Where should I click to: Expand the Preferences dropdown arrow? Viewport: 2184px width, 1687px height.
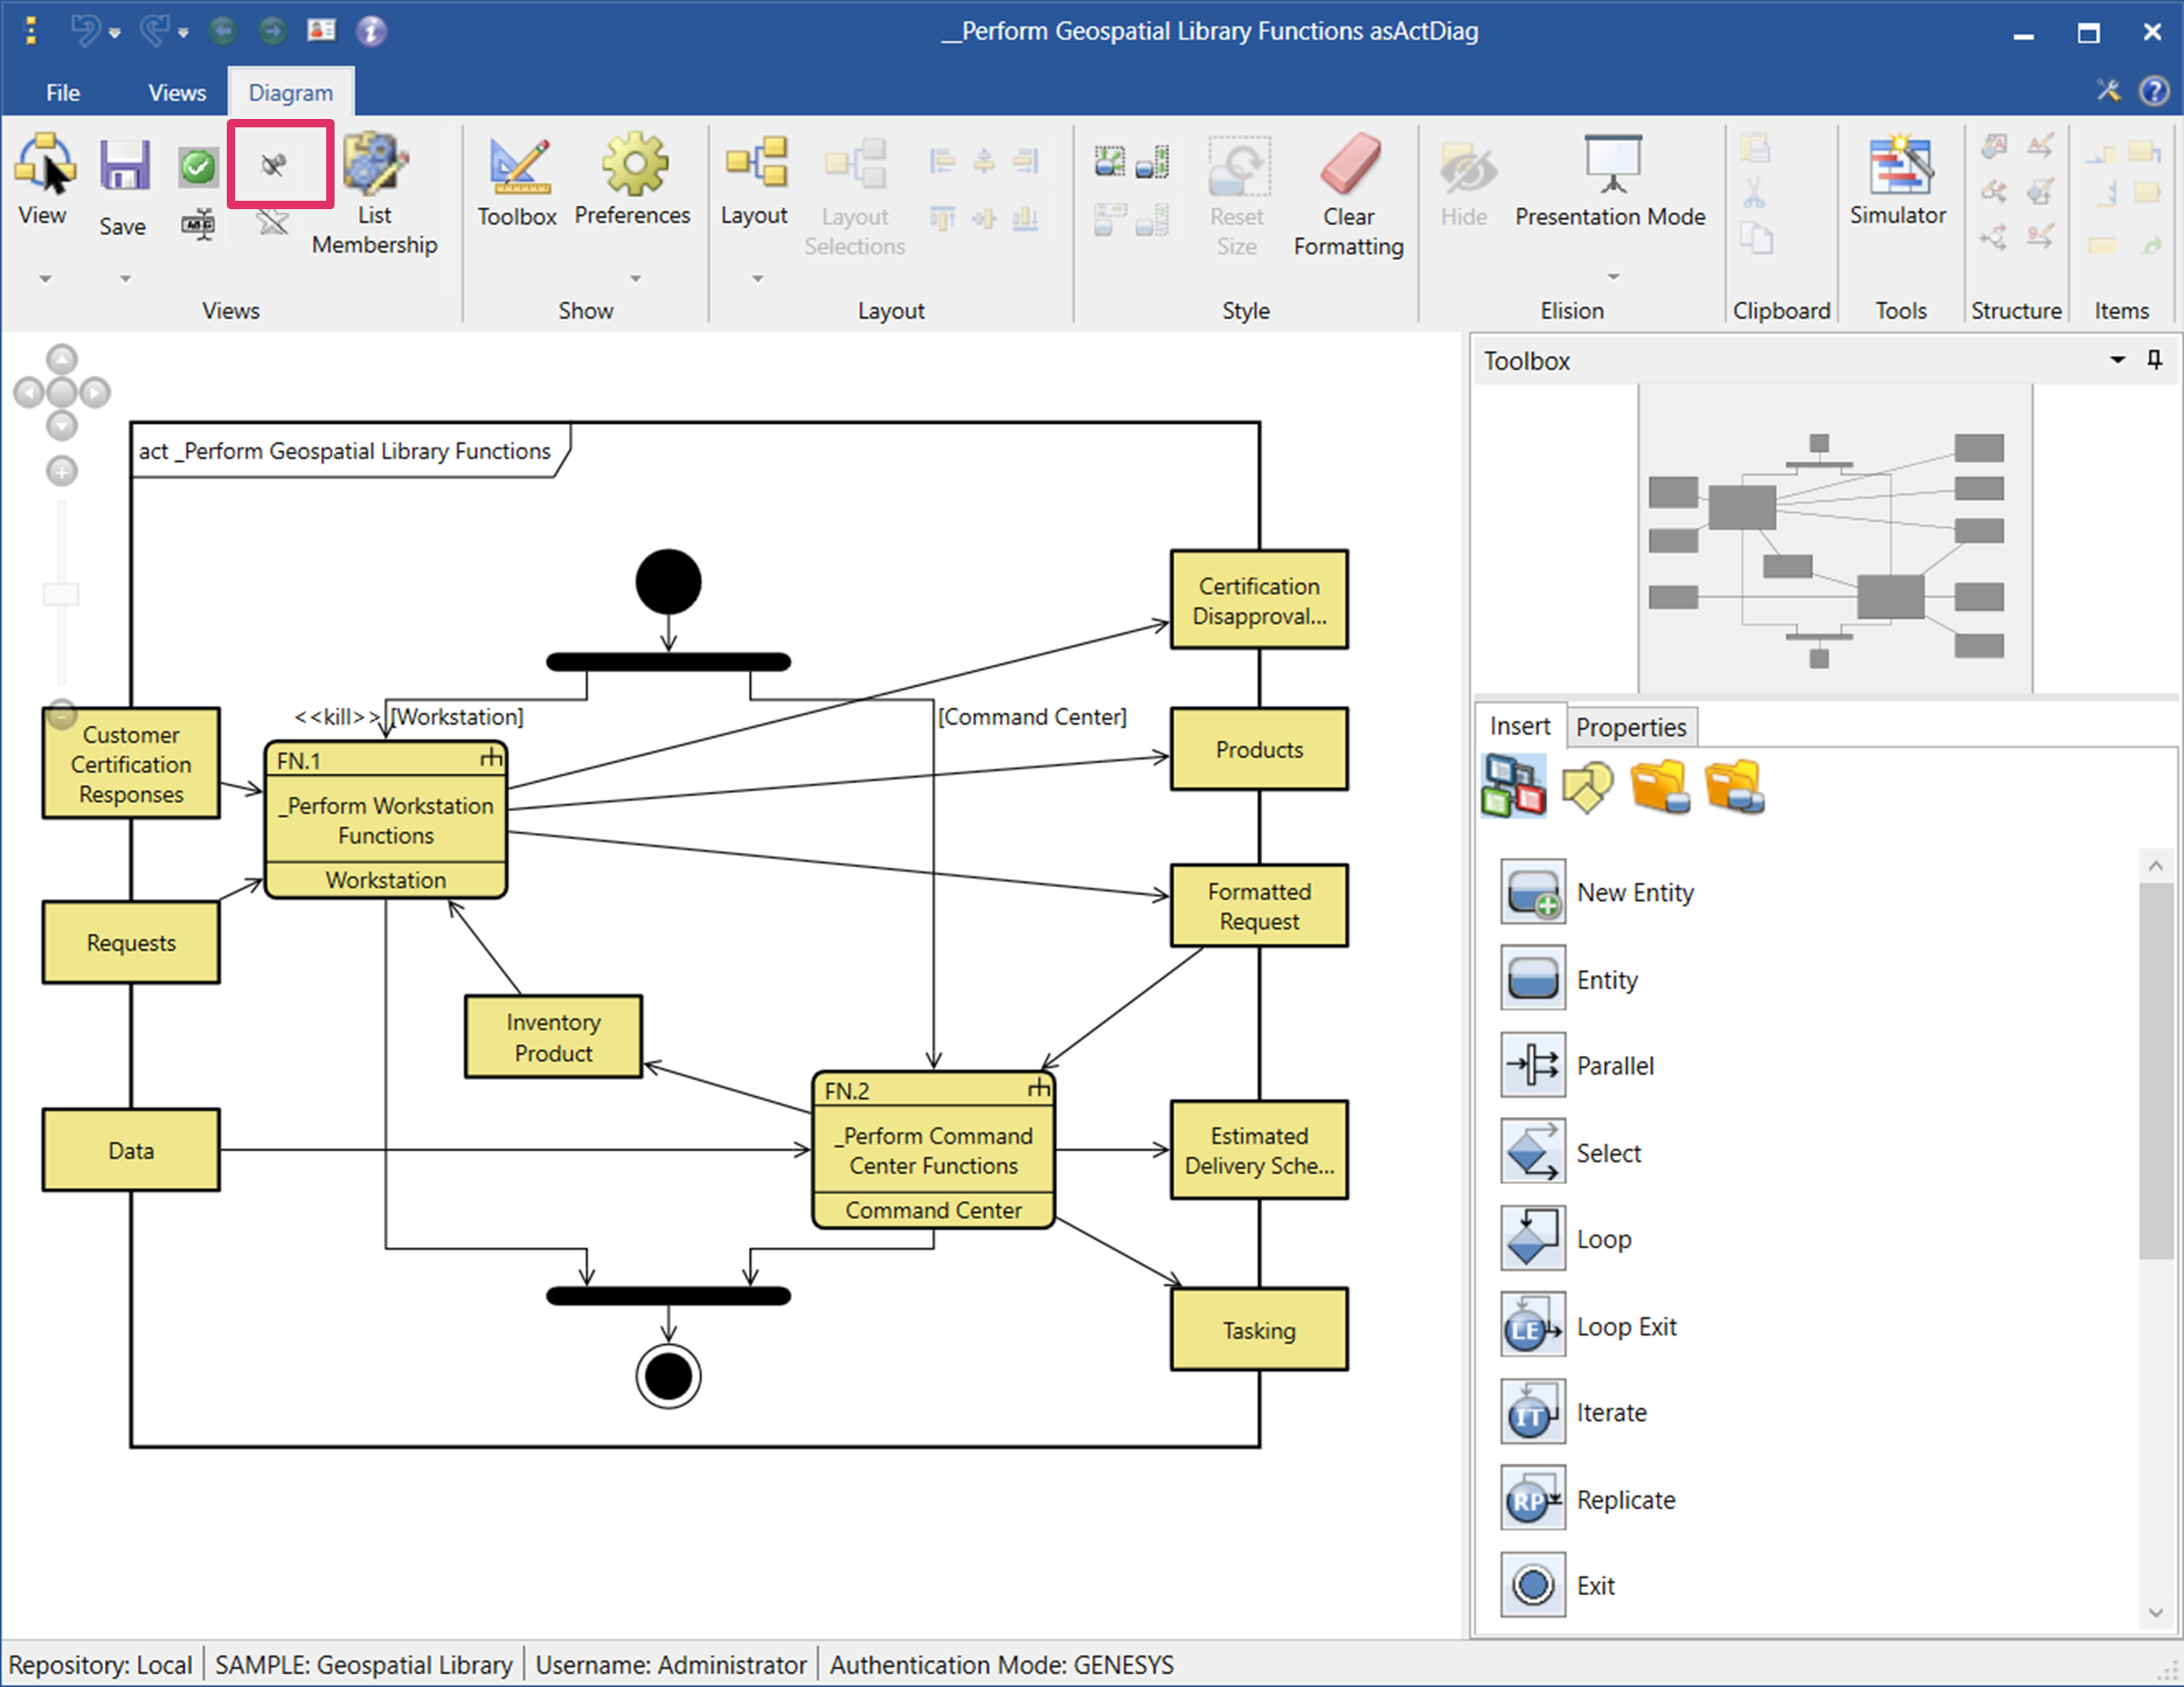[635, 279]
